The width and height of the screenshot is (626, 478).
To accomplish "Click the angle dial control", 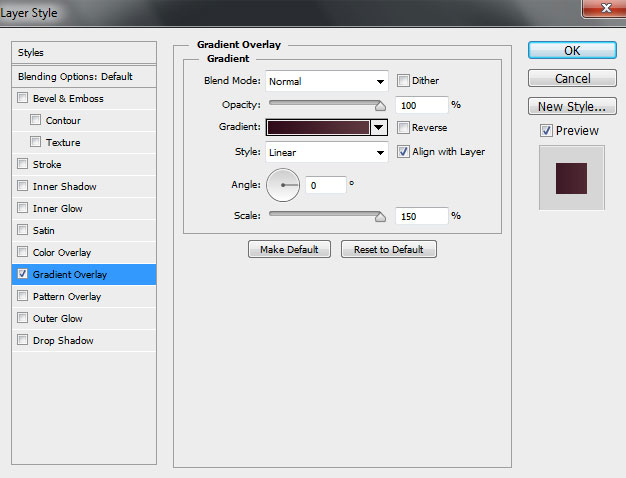I will 283,185.
